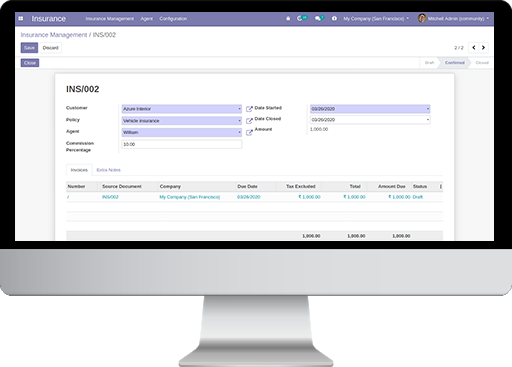The width and height of the screenshot is (512, 367).
Task: Sort by the Company column header
Action: 170,187
